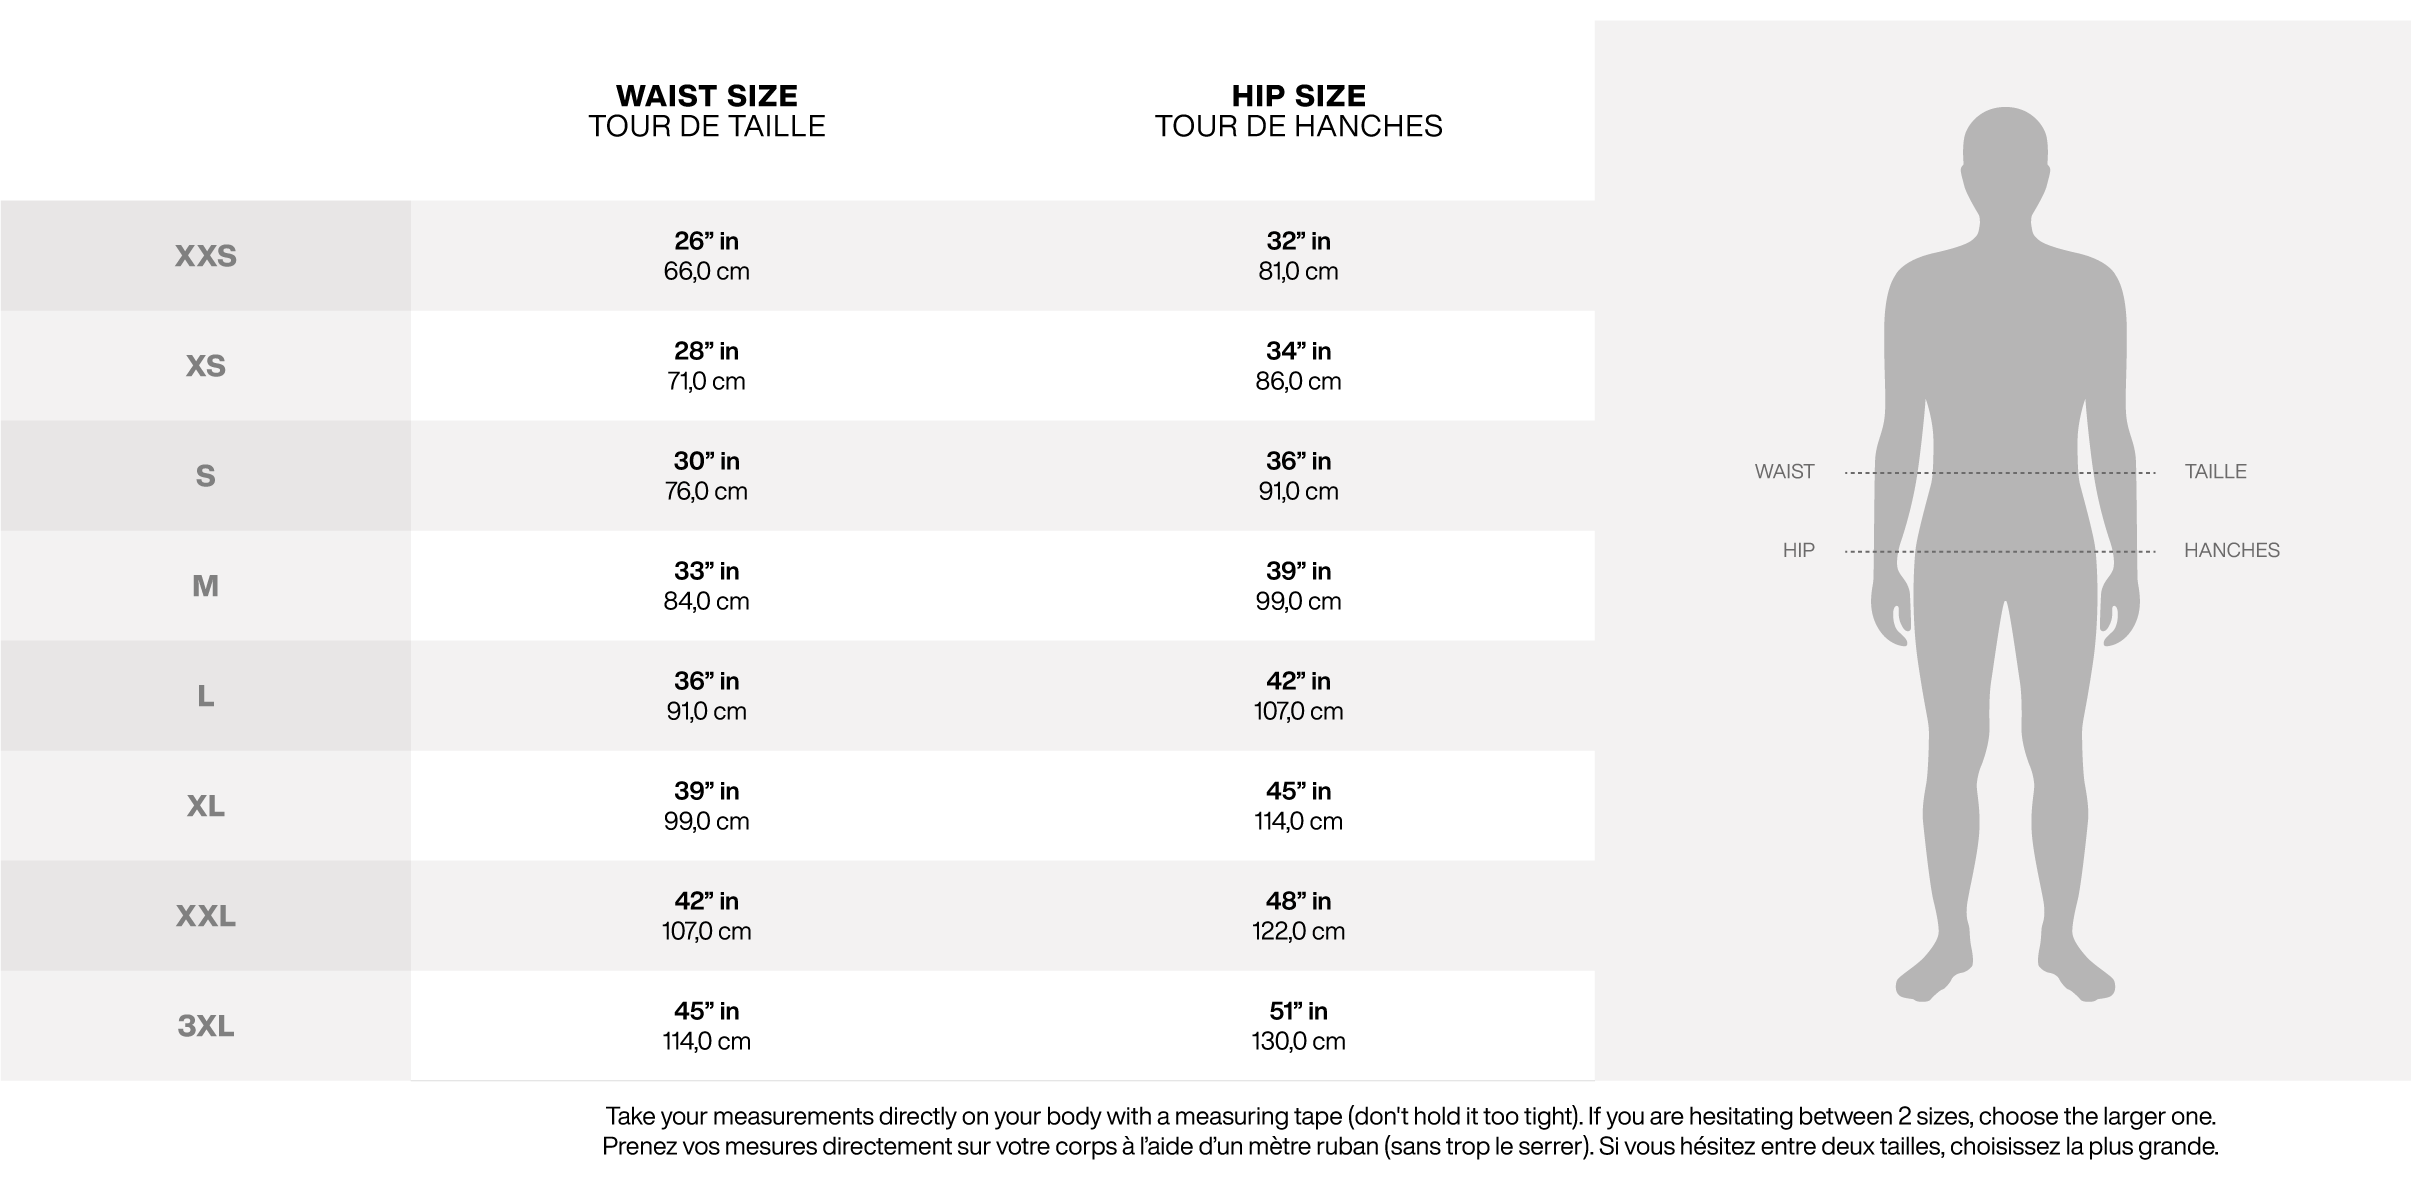Click the HIP label beside the figure
Screen dimensions: 2411x1201
tap(1798, 551)
